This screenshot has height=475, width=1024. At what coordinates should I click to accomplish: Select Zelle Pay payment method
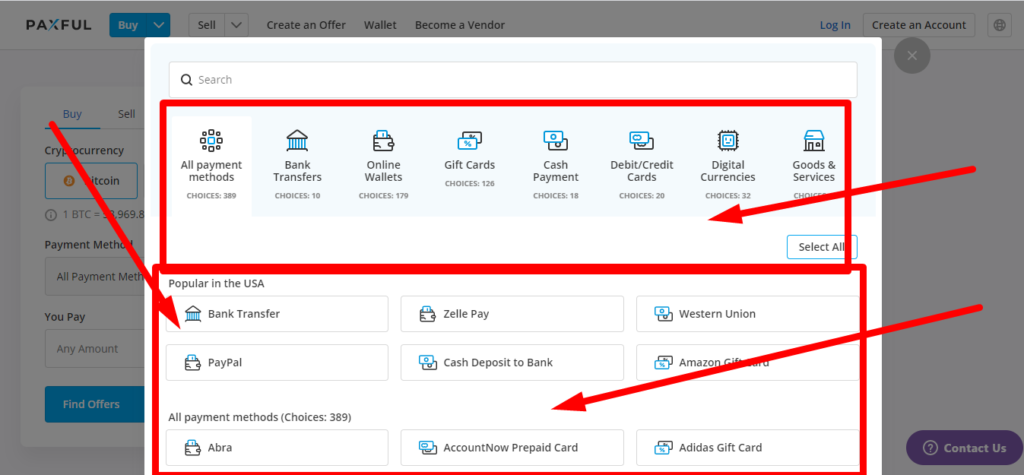511,314
